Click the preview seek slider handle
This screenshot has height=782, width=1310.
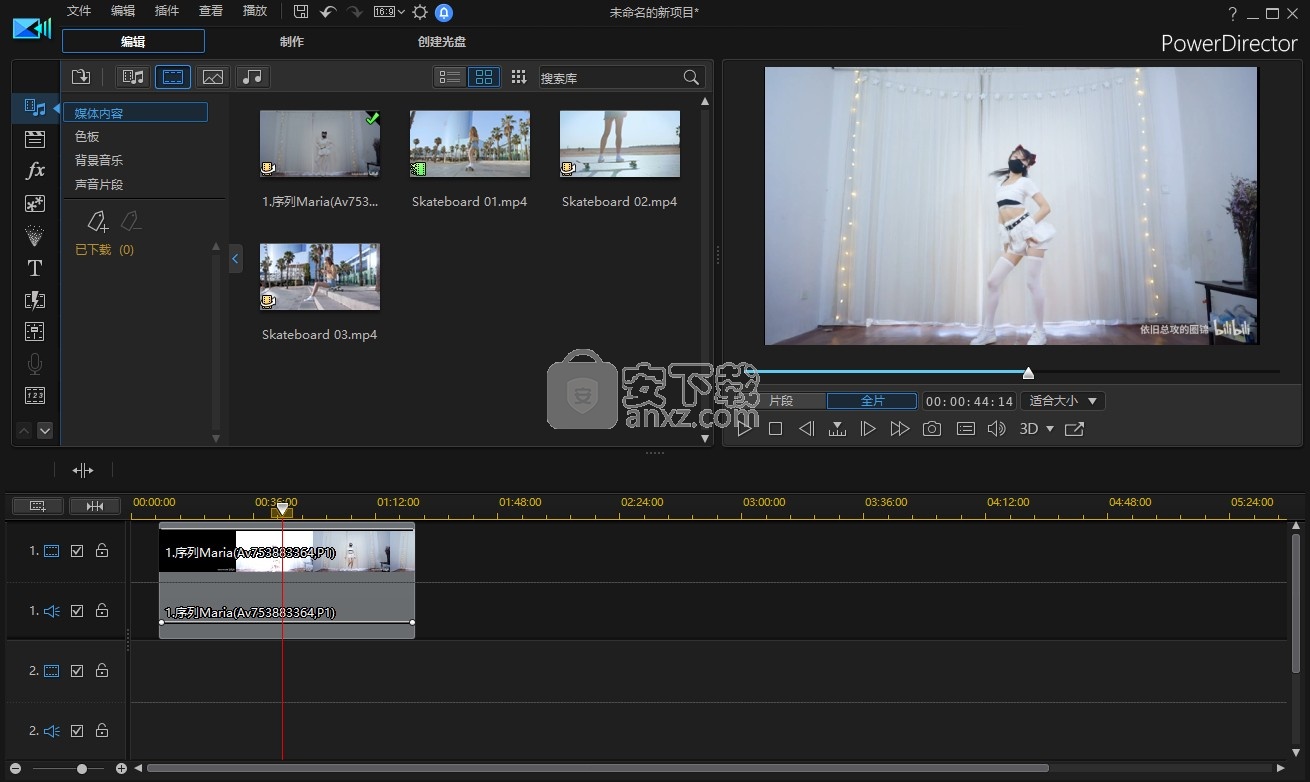pos(1028,373)
